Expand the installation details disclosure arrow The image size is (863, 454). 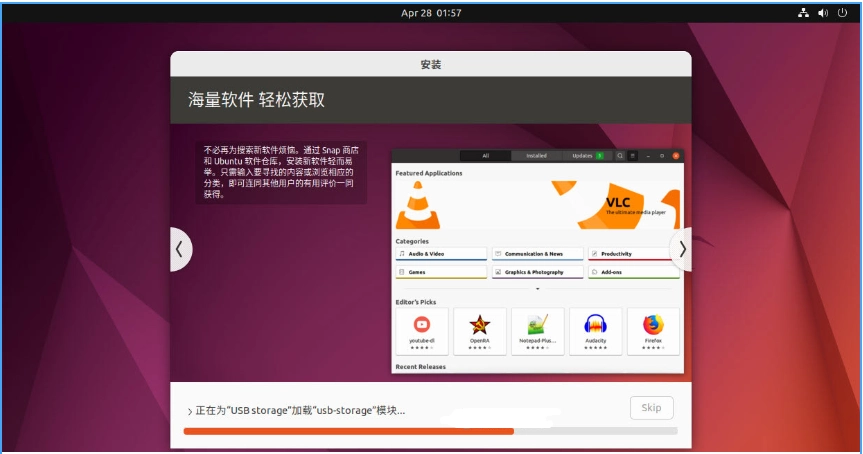(189, 411)
